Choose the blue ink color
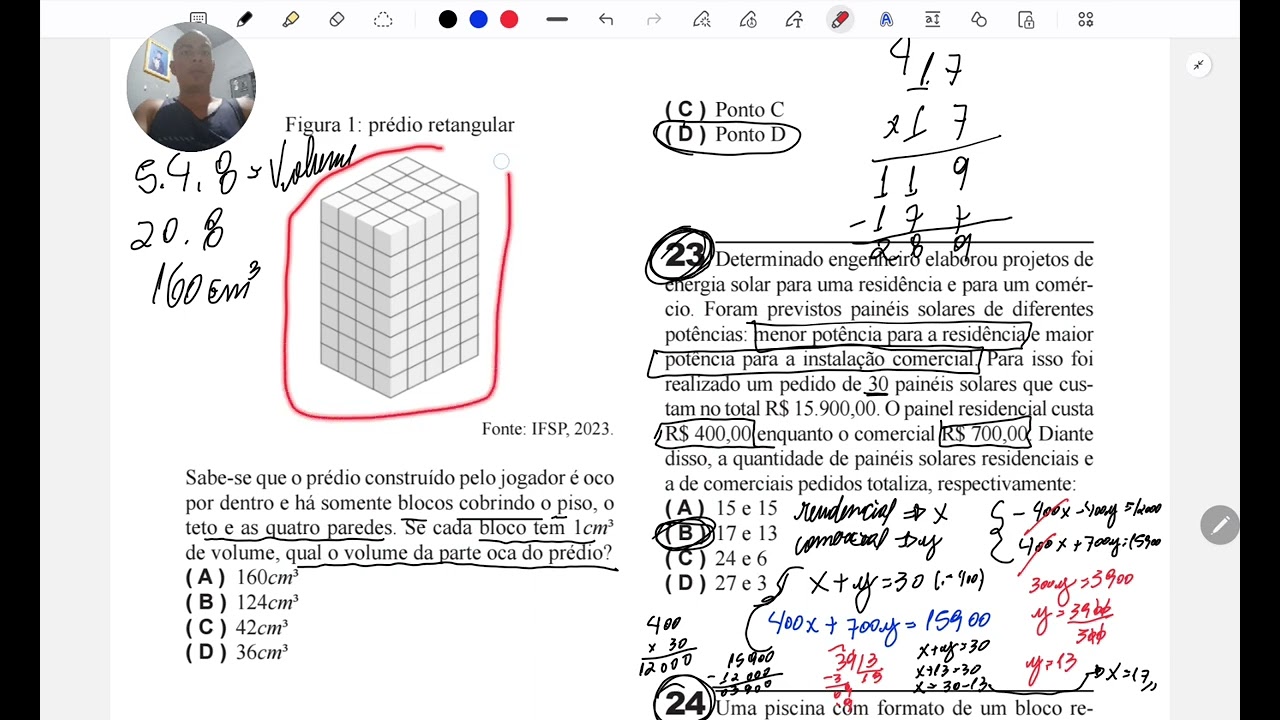 (x=478, y=19)
